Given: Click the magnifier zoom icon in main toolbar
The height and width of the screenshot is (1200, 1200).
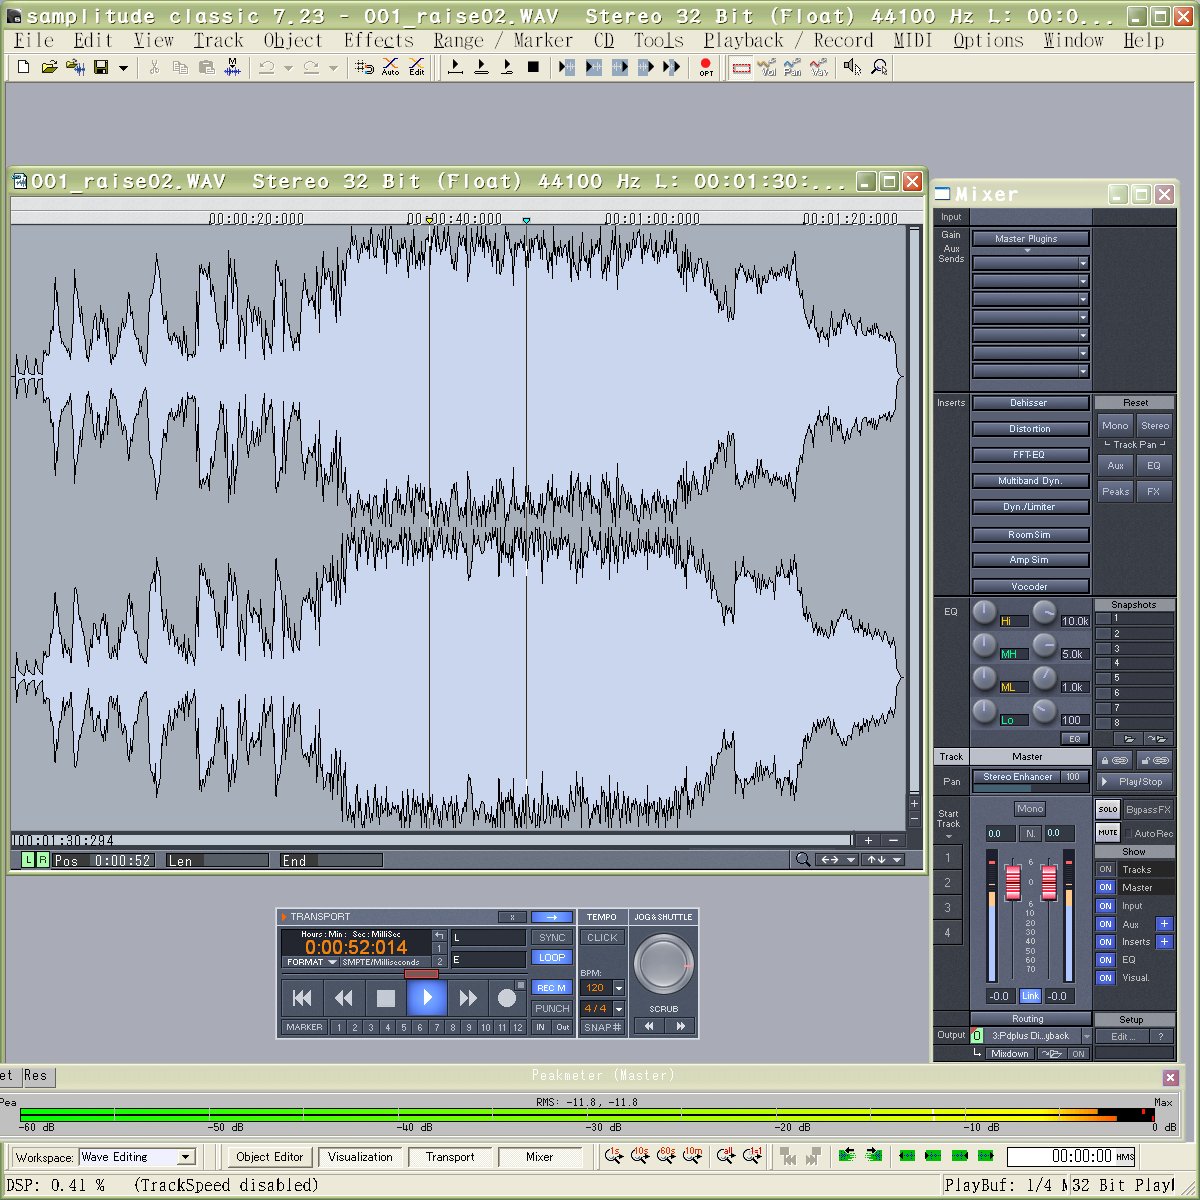Looking at the screenshot, I should tap(879, 67).
